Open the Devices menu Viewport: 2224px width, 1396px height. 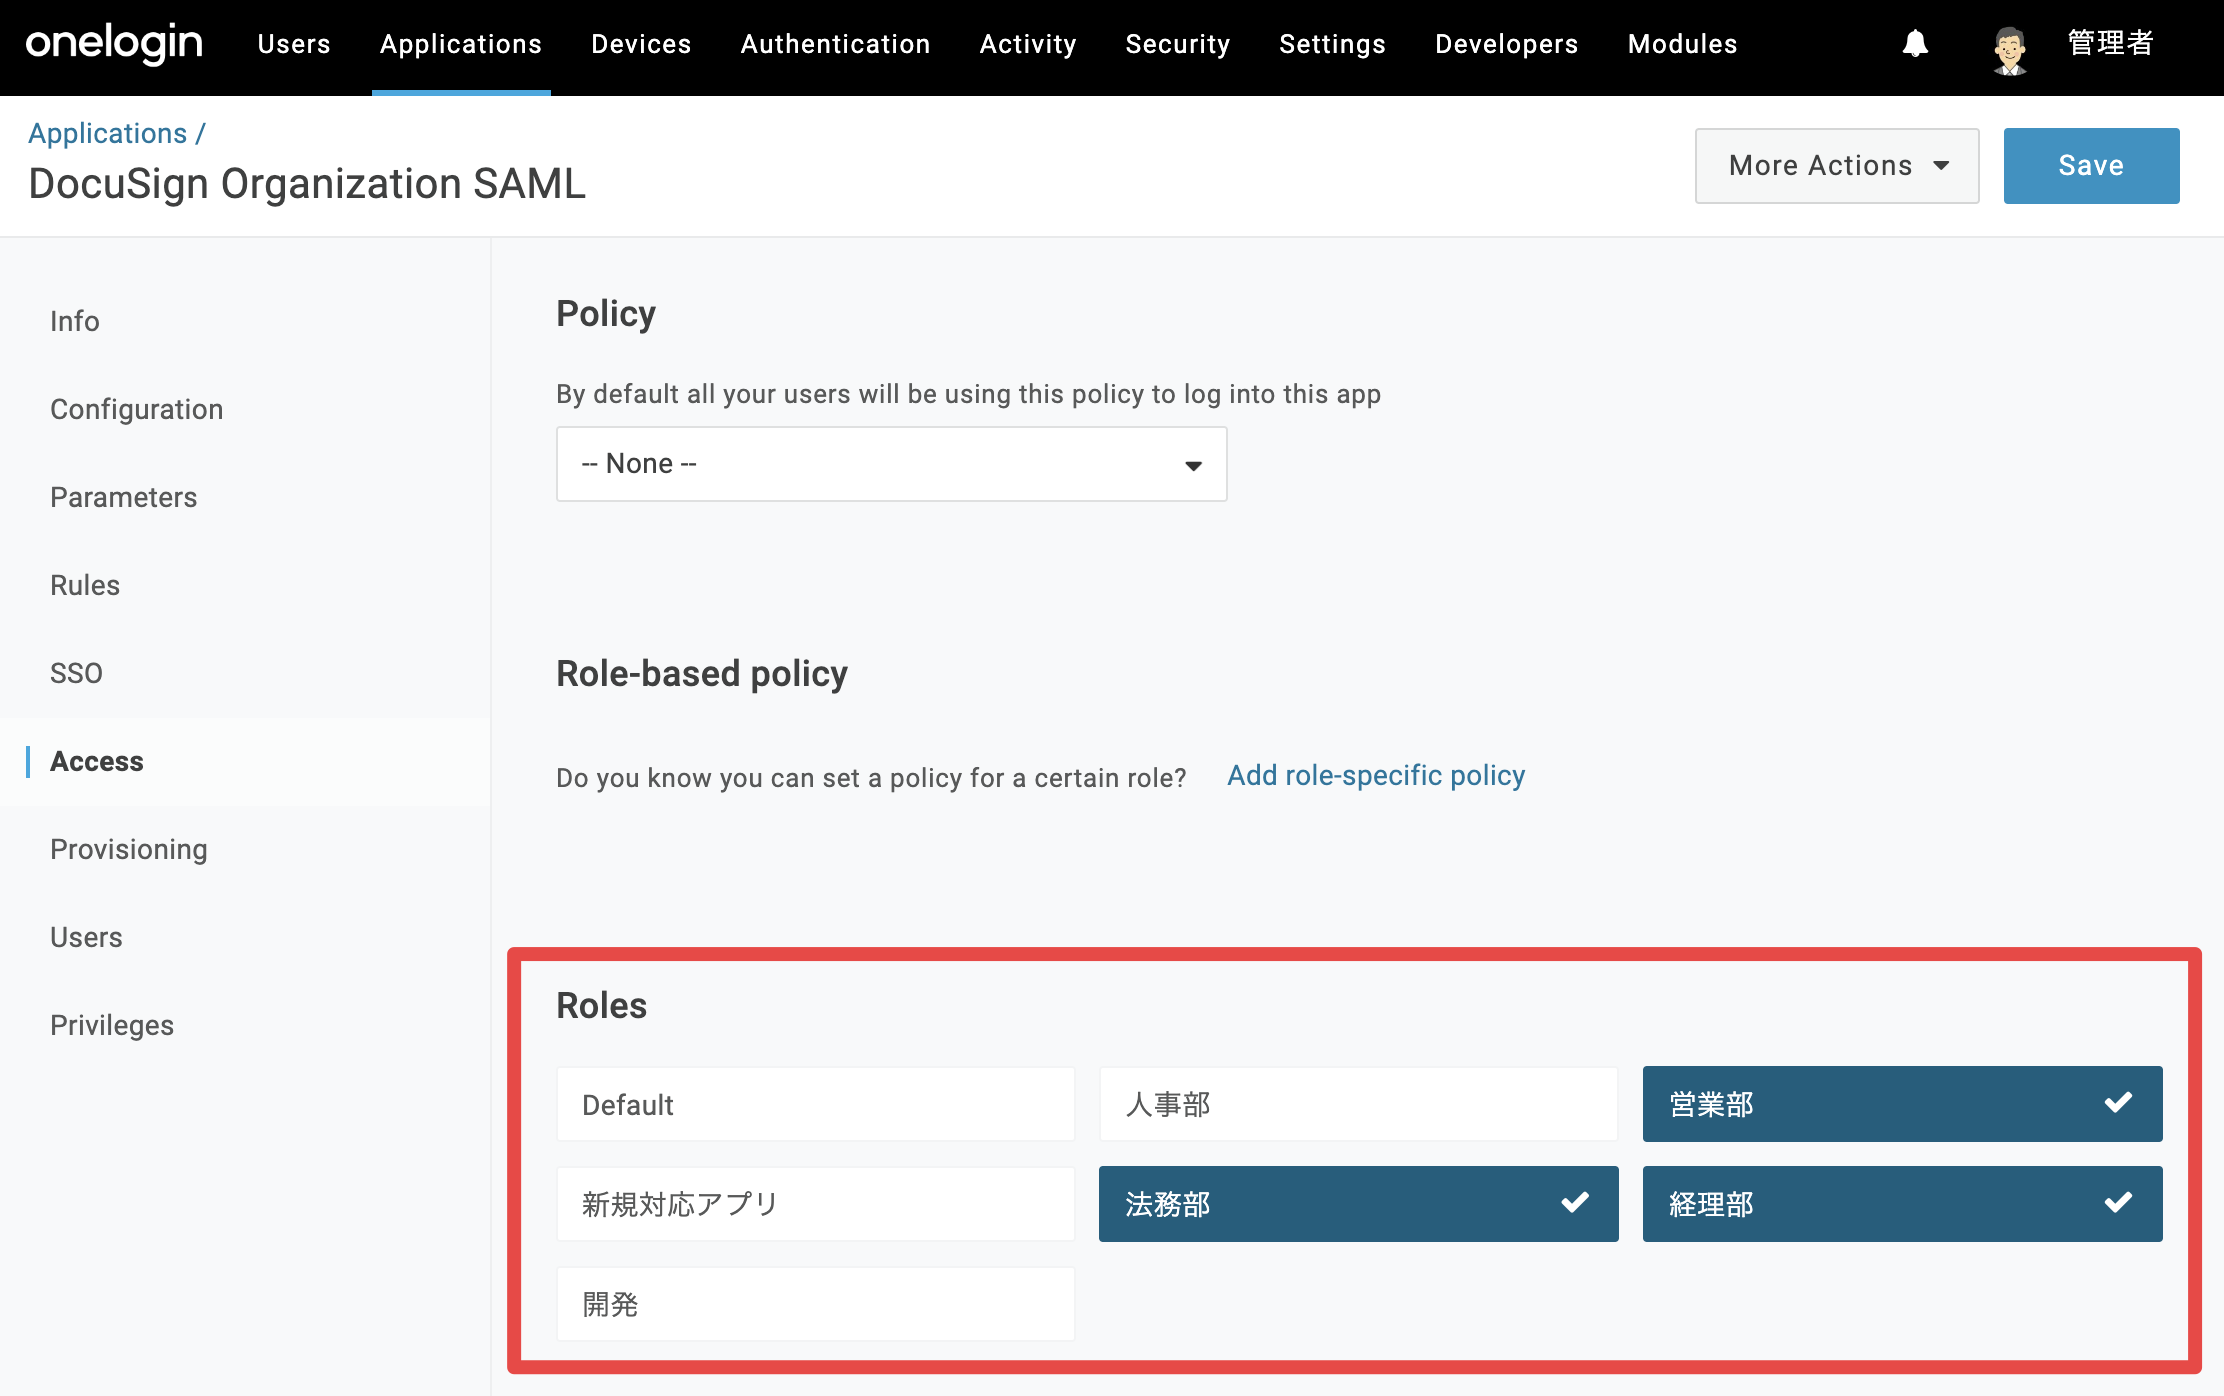641,44
